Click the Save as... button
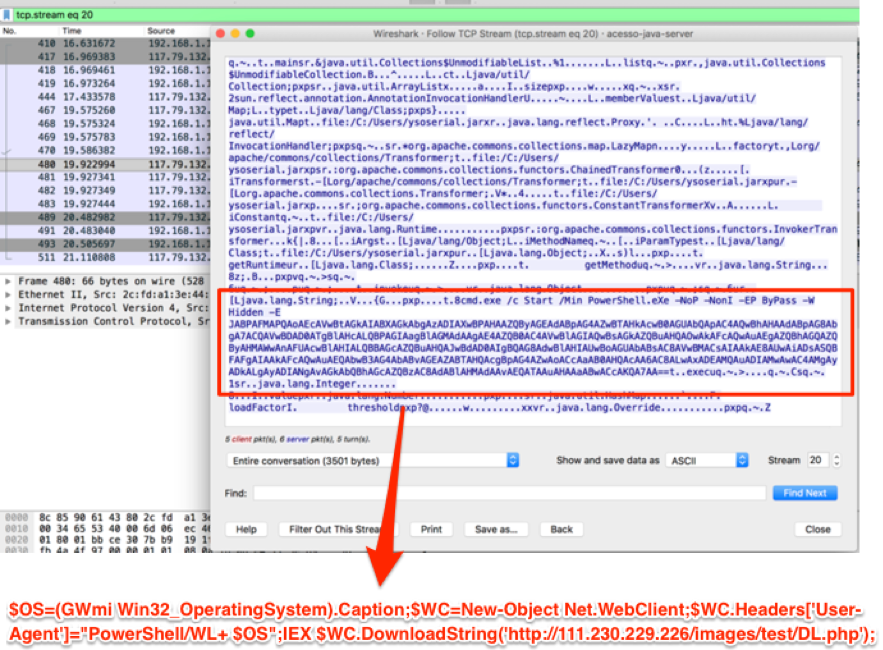 pos(496,529)
